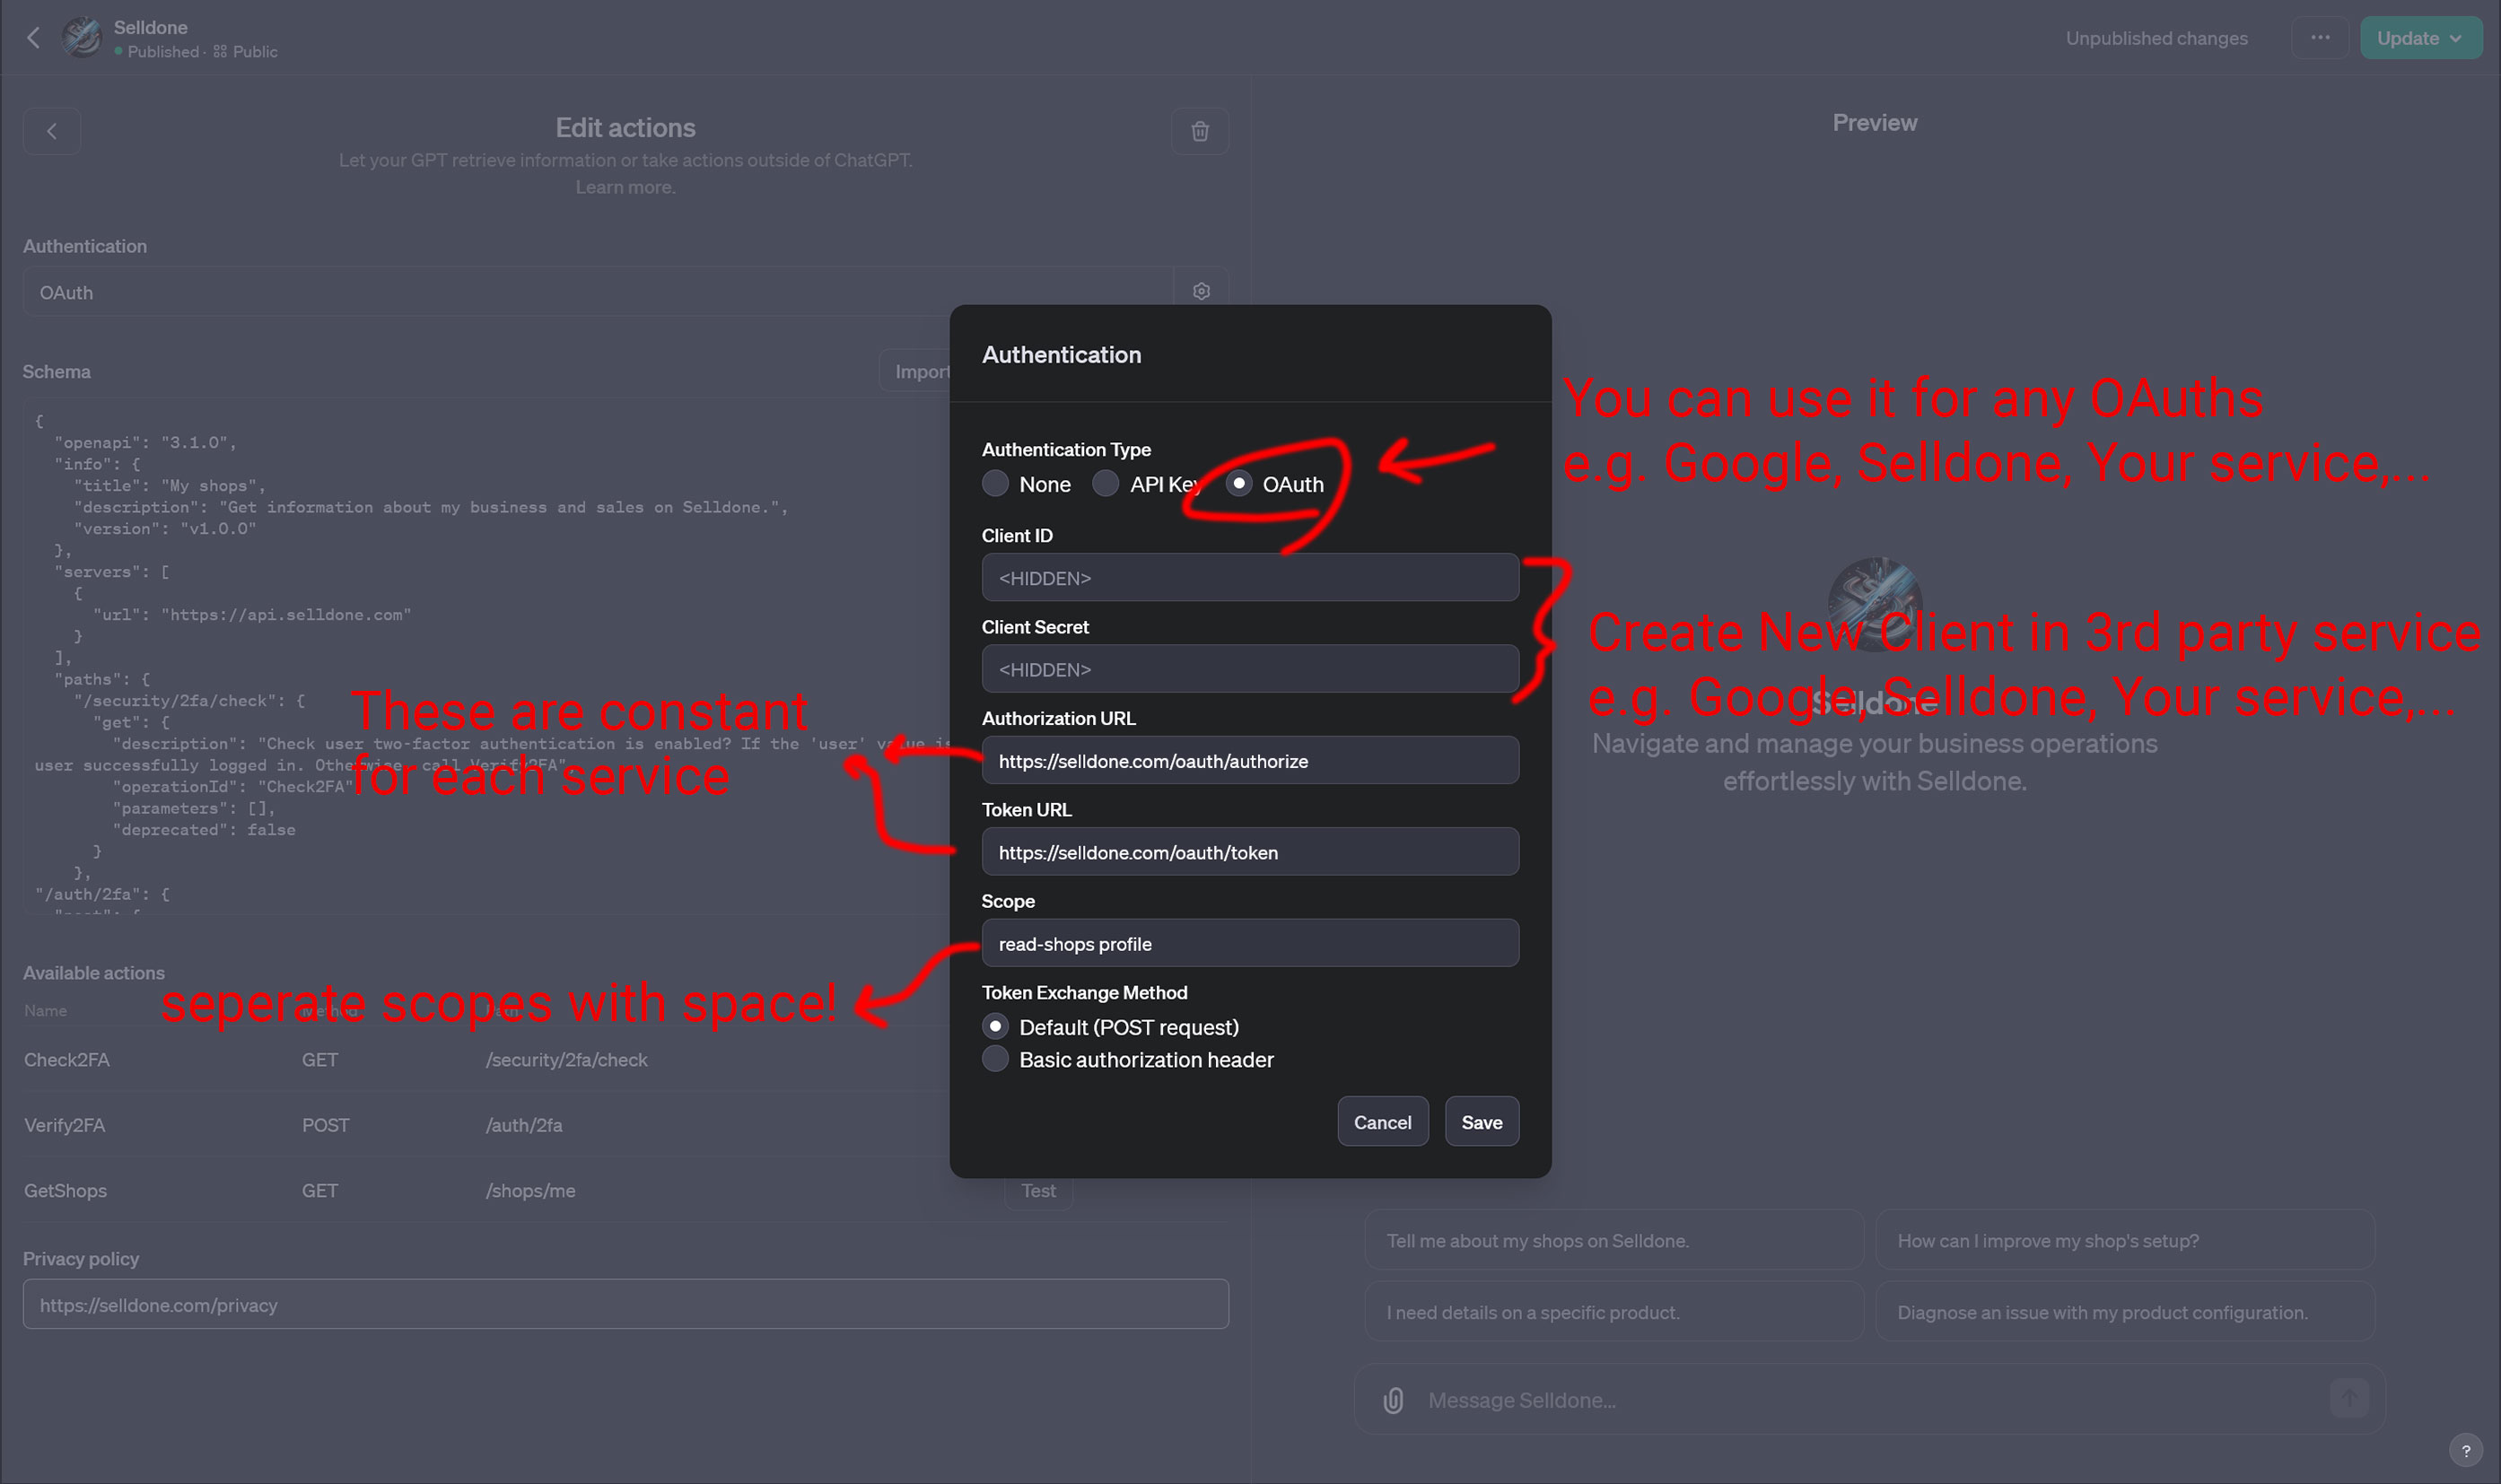This screenshot has height=1484, width=2501.
Task: Select the None authentication type
Action: (x=995, y=484)
